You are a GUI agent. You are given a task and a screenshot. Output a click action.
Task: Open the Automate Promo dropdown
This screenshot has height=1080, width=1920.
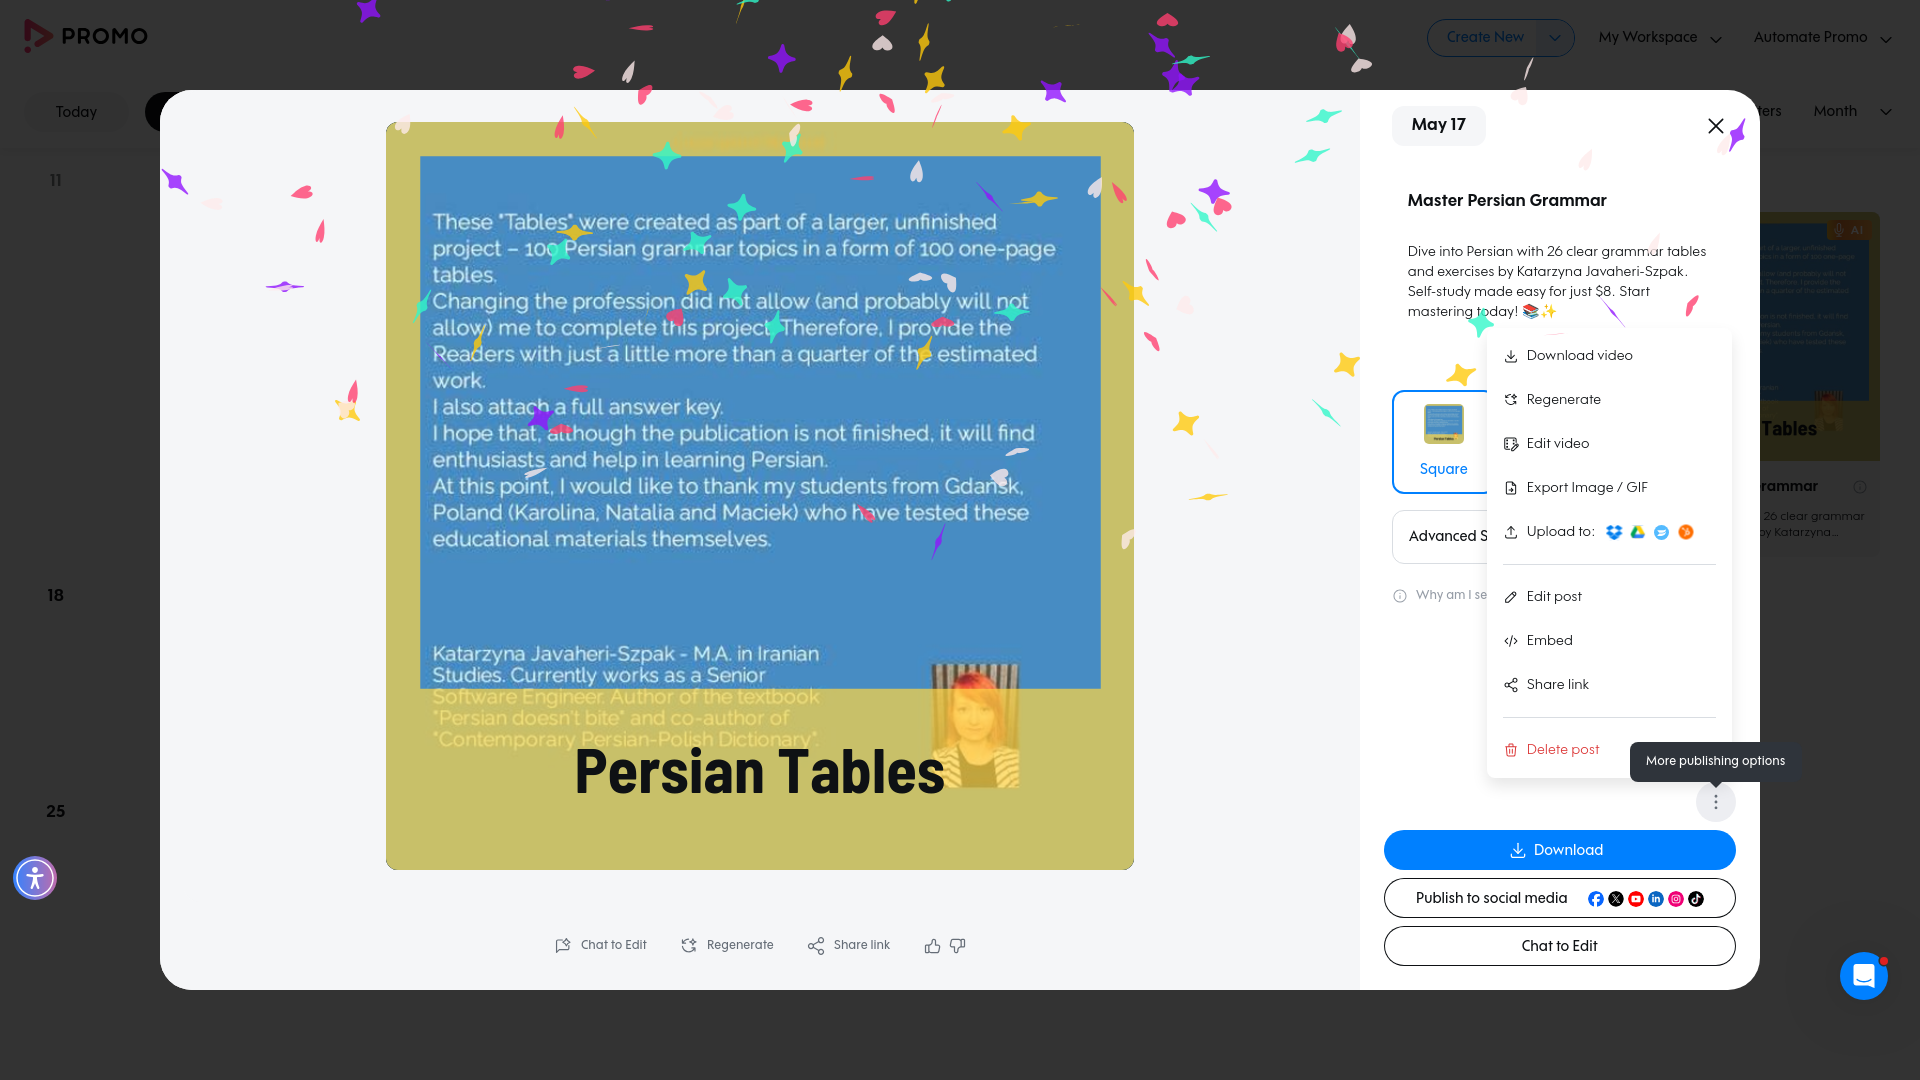pos(1822,38)
